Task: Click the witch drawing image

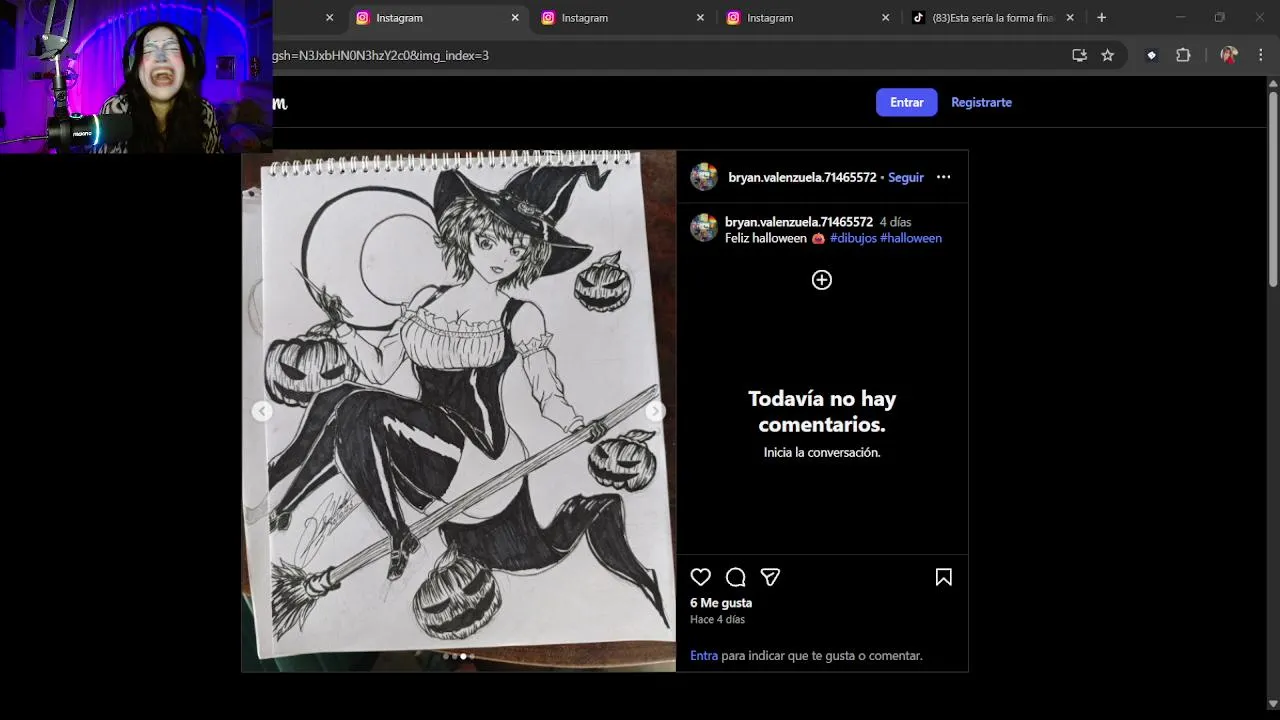Action: point(459,411)
